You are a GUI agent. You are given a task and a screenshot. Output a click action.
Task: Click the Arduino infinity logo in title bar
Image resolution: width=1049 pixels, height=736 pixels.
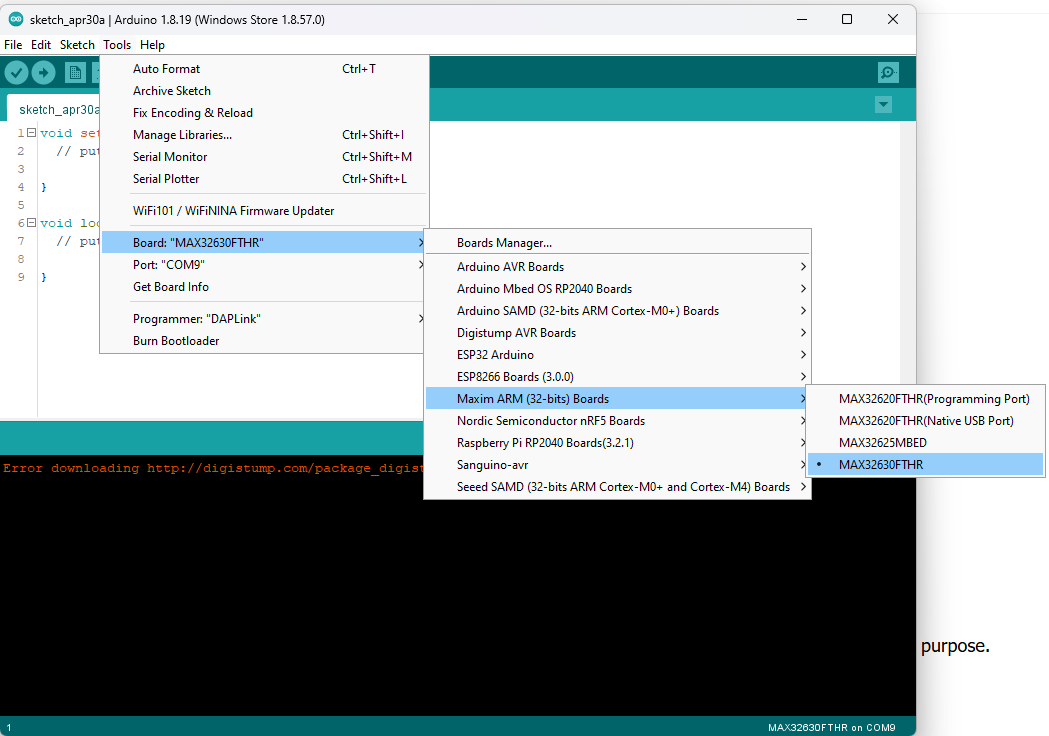[x=16, y=19]
